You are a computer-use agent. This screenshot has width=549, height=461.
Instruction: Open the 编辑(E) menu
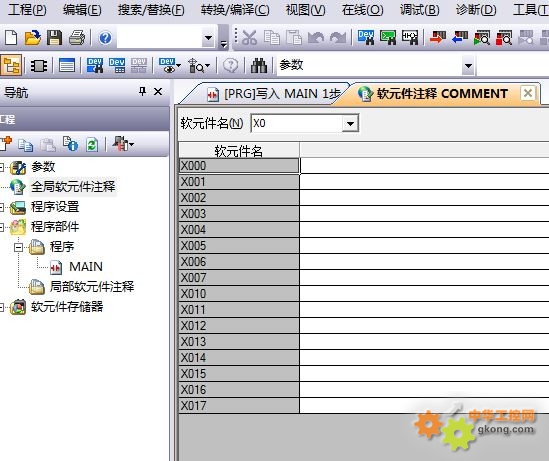tap(82, 10)
